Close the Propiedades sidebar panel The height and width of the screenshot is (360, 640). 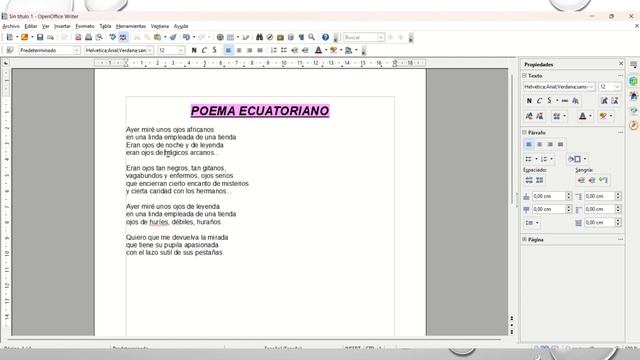(621, 64)
